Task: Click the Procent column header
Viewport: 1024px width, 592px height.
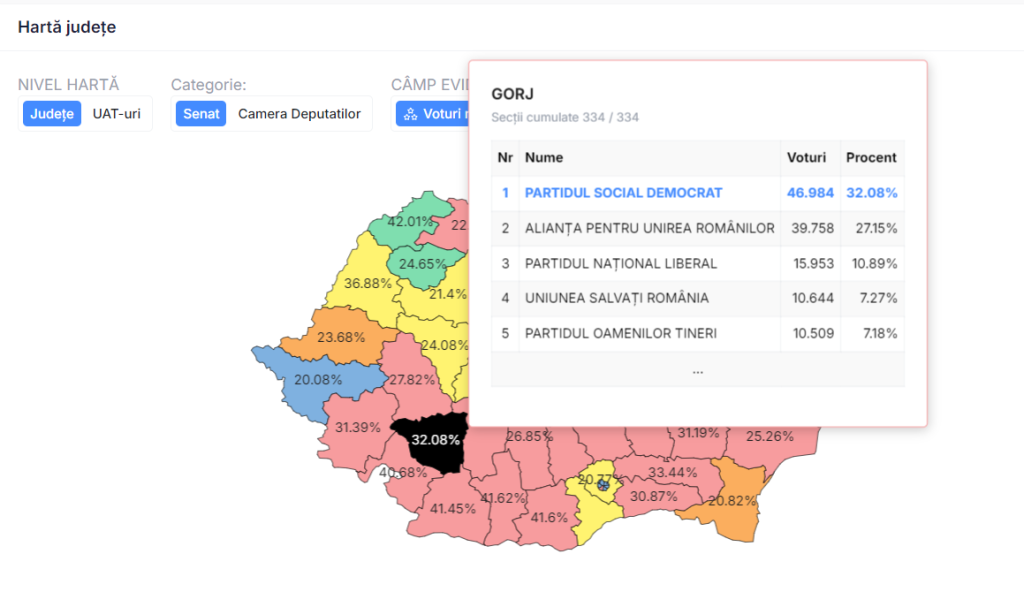Action: point(871,157)
